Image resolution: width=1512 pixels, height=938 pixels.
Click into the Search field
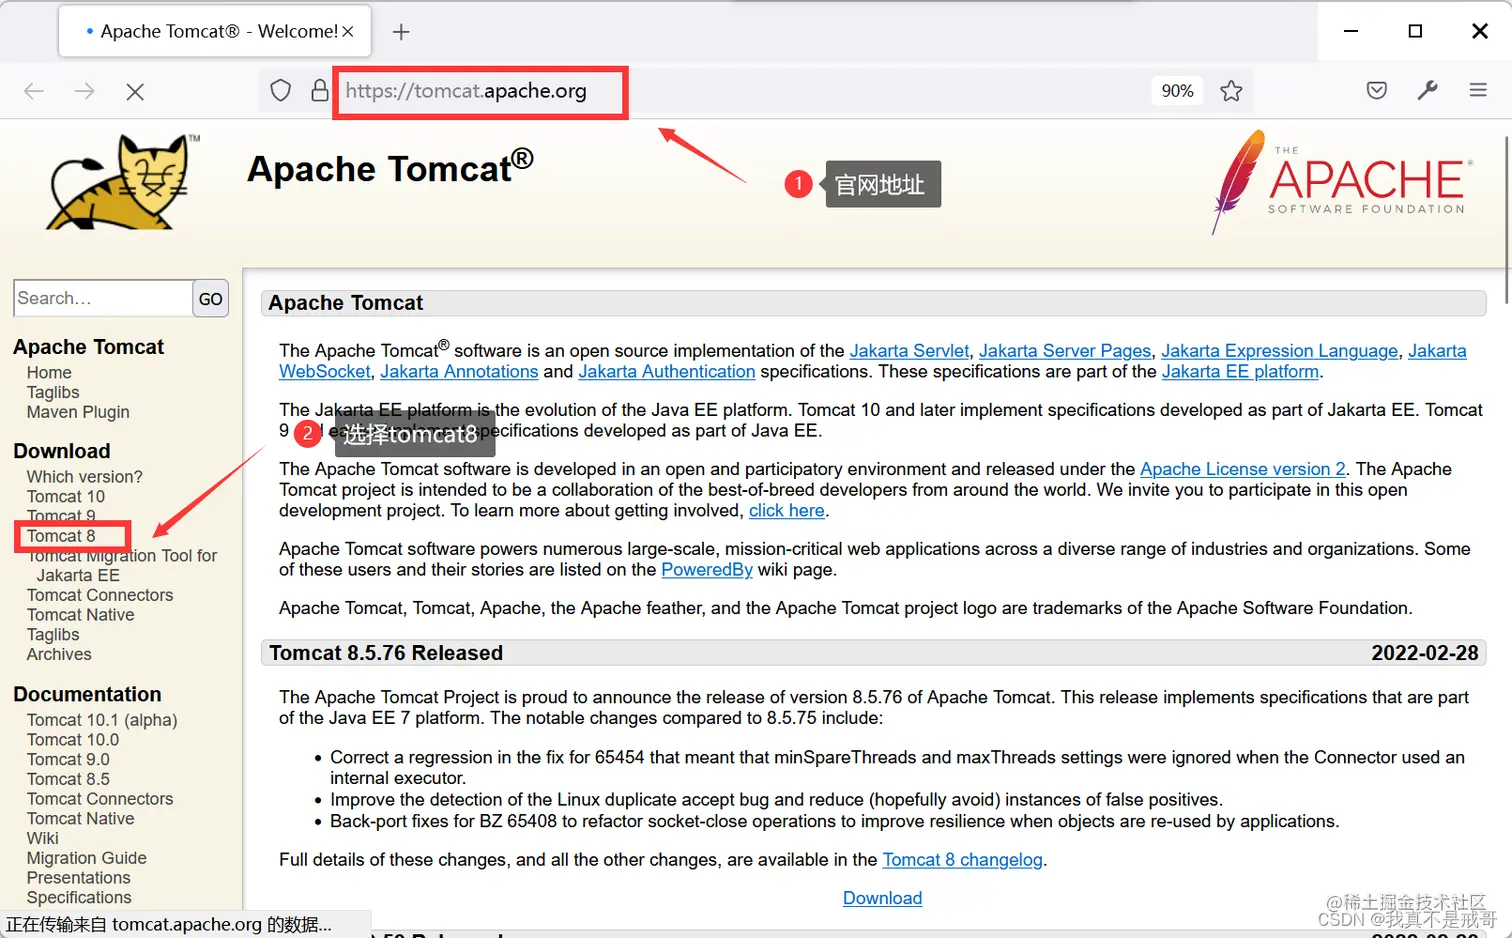[103, 298]
